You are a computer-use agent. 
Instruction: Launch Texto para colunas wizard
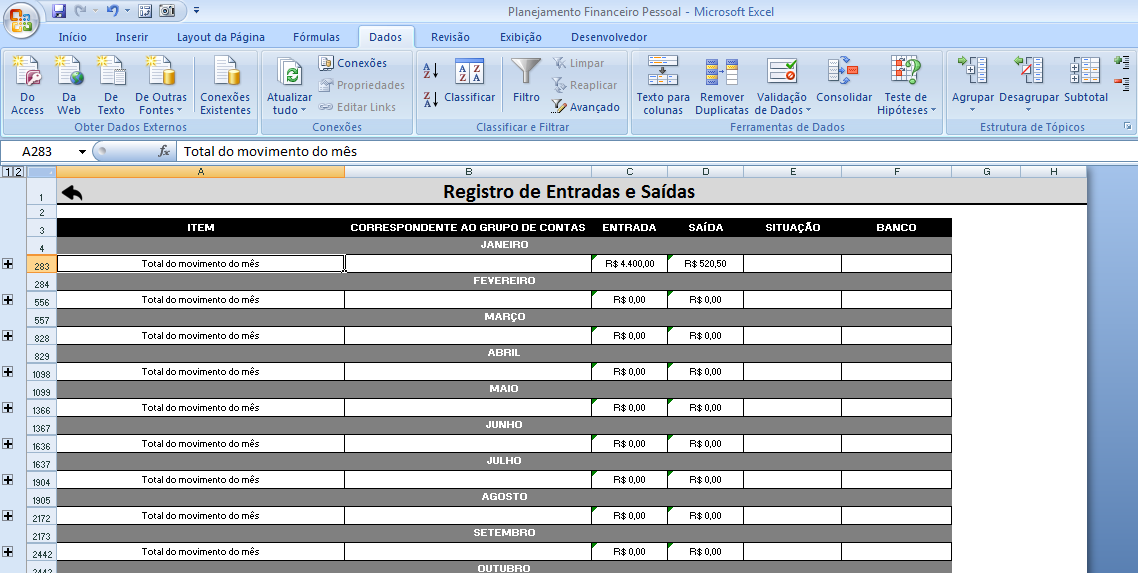[x=663, y=86]
